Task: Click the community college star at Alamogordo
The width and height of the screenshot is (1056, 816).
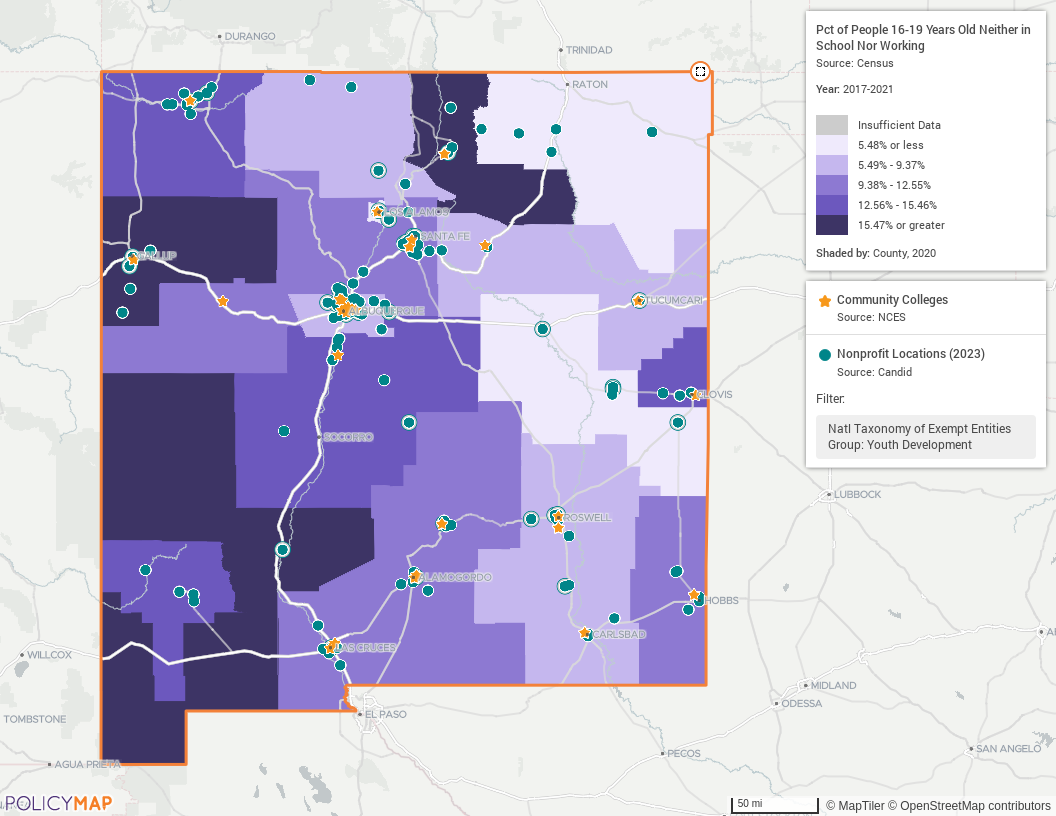Action: click(x=414, y=577)
